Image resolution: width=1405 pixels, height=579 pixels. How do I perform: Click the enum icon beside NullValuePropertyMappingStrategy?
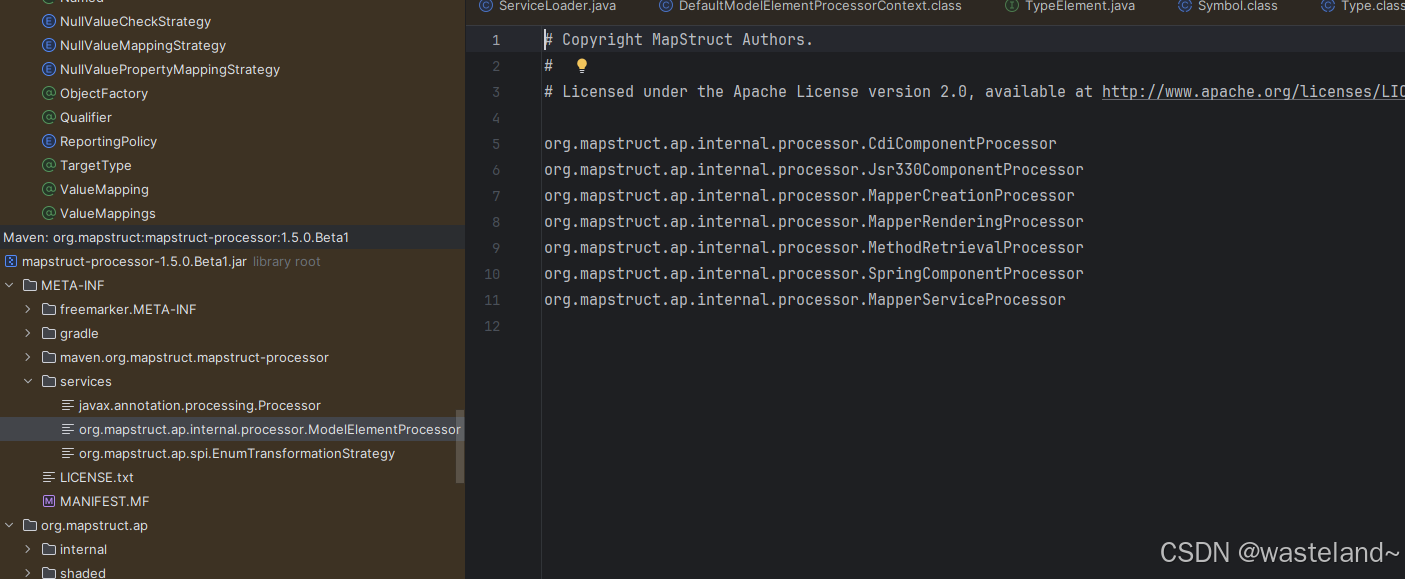point(48,69)
